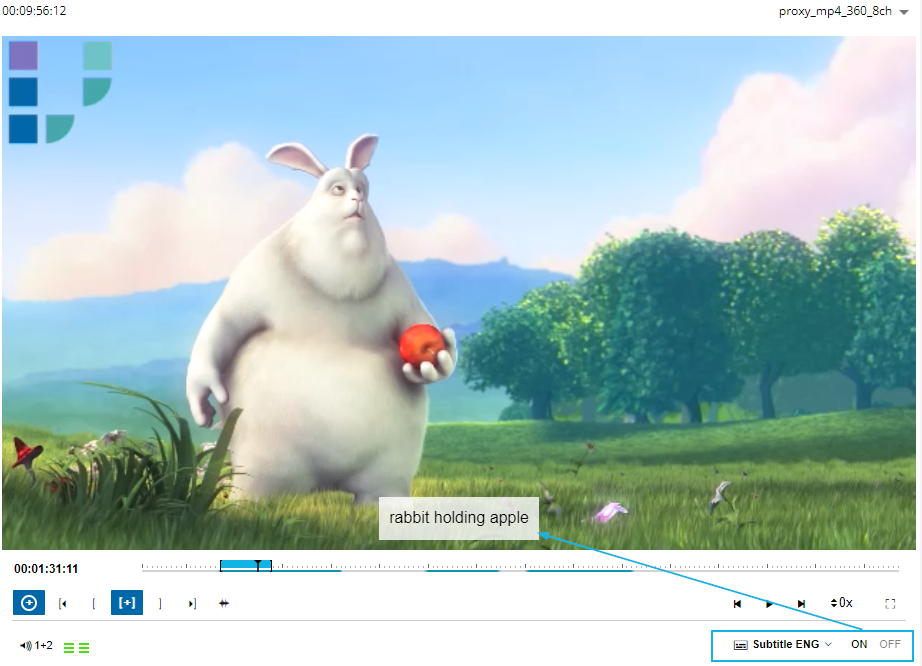Turn subtitles ON
The height and width of the screenshot is (666, 922).
859,644
